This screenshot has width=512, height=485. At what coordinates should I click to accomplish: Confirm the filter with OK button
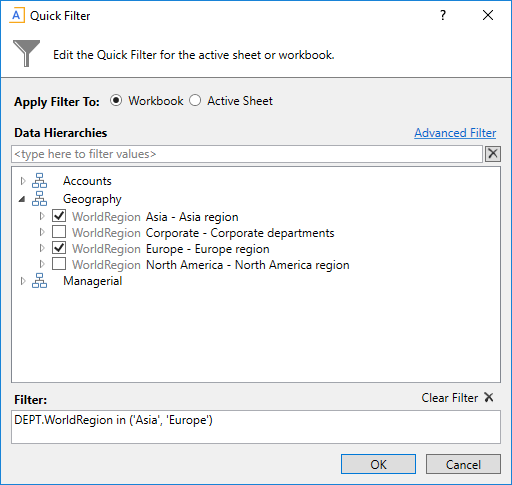378,464
